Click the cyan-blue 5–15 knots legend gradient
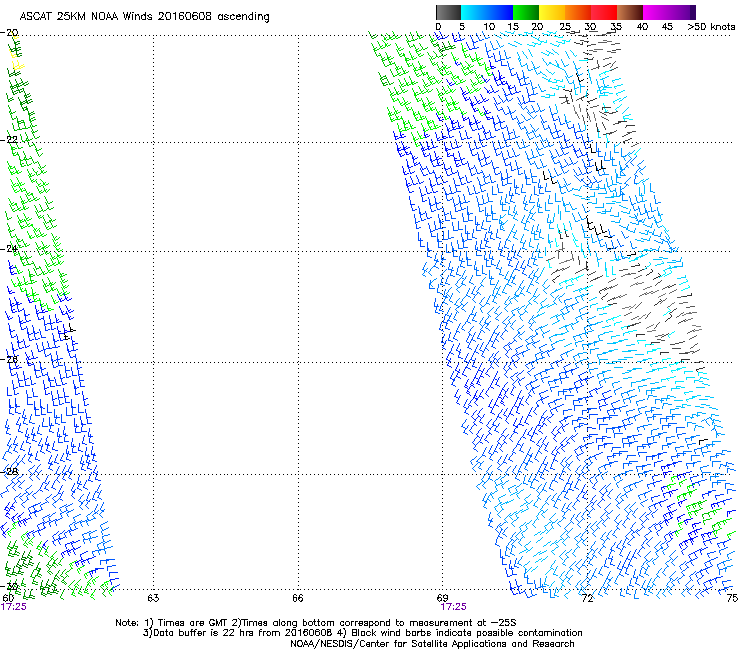740x650 pixels. pyautogui.click(x=487, y=12)
